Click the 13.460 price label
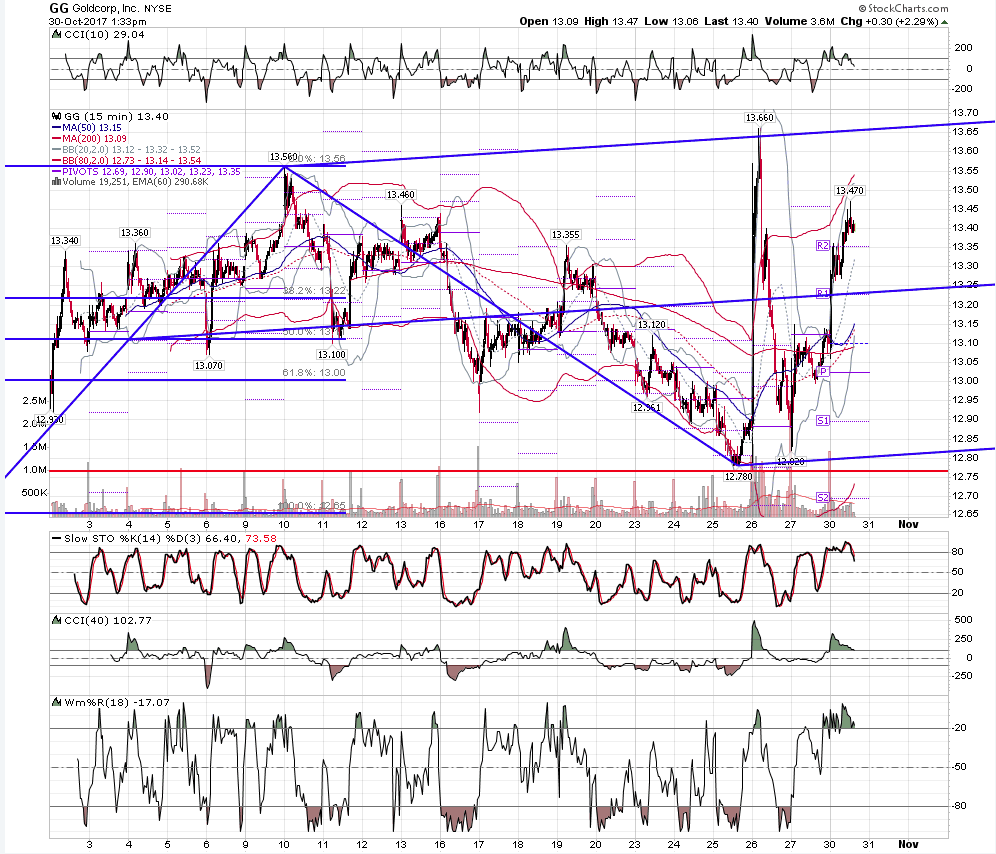The height and width of the screenshot is (854, 996). click(x=400, y=194)
